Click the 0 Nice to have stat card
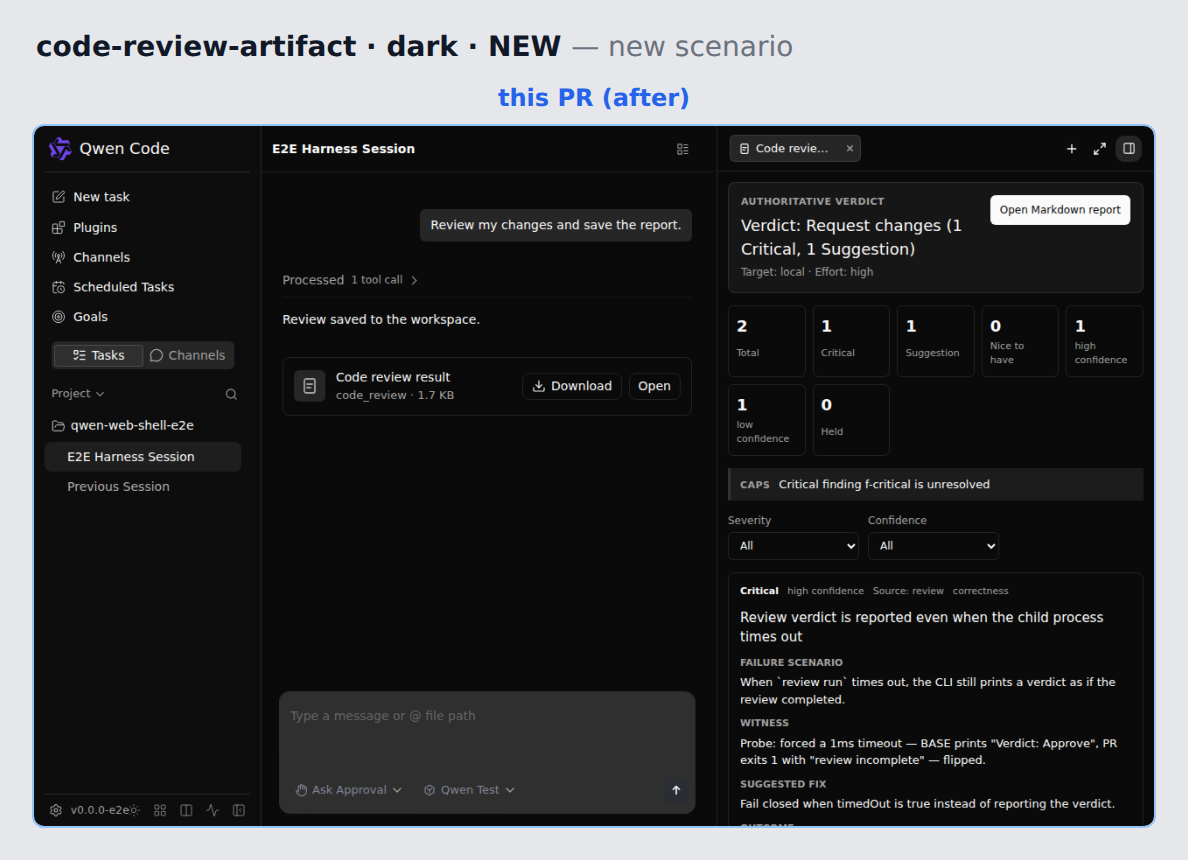 (1020, 341)
